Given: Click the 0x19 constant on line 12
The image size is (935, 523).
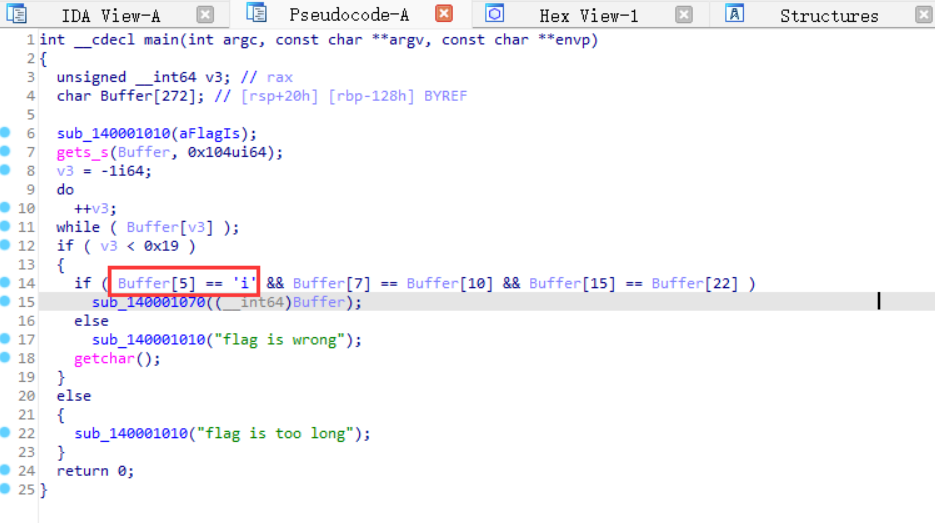Looking at the screenshot, I should click(x=161, y=246).
